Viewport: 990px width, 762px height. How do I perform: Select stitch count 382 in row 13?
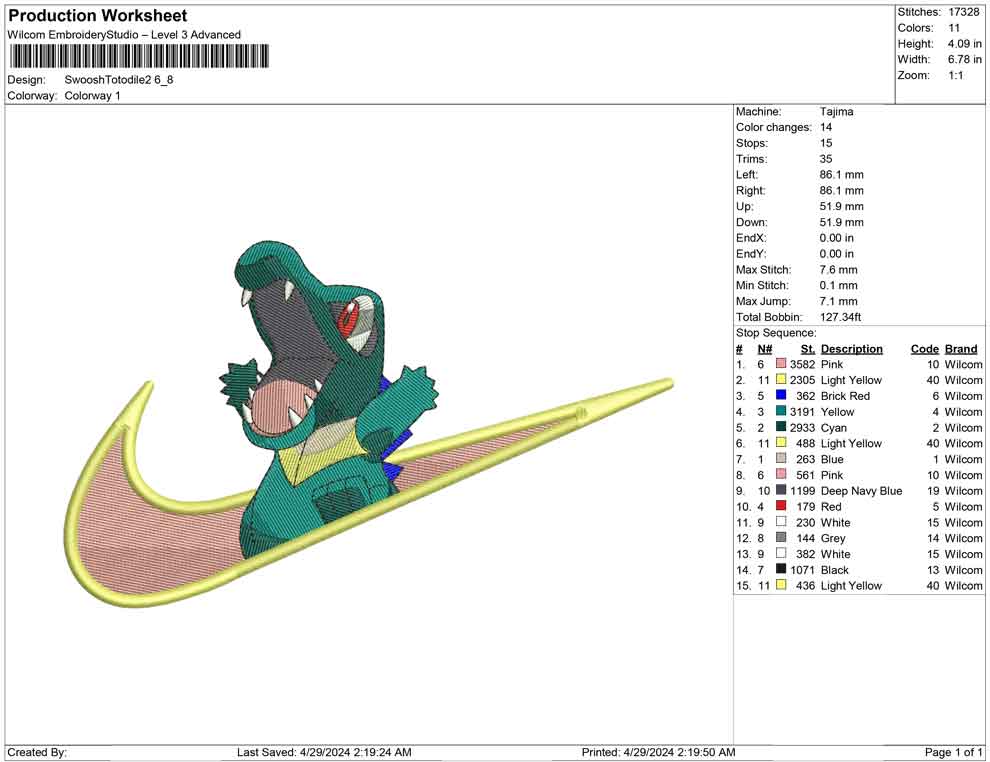[x=805, y=554]
